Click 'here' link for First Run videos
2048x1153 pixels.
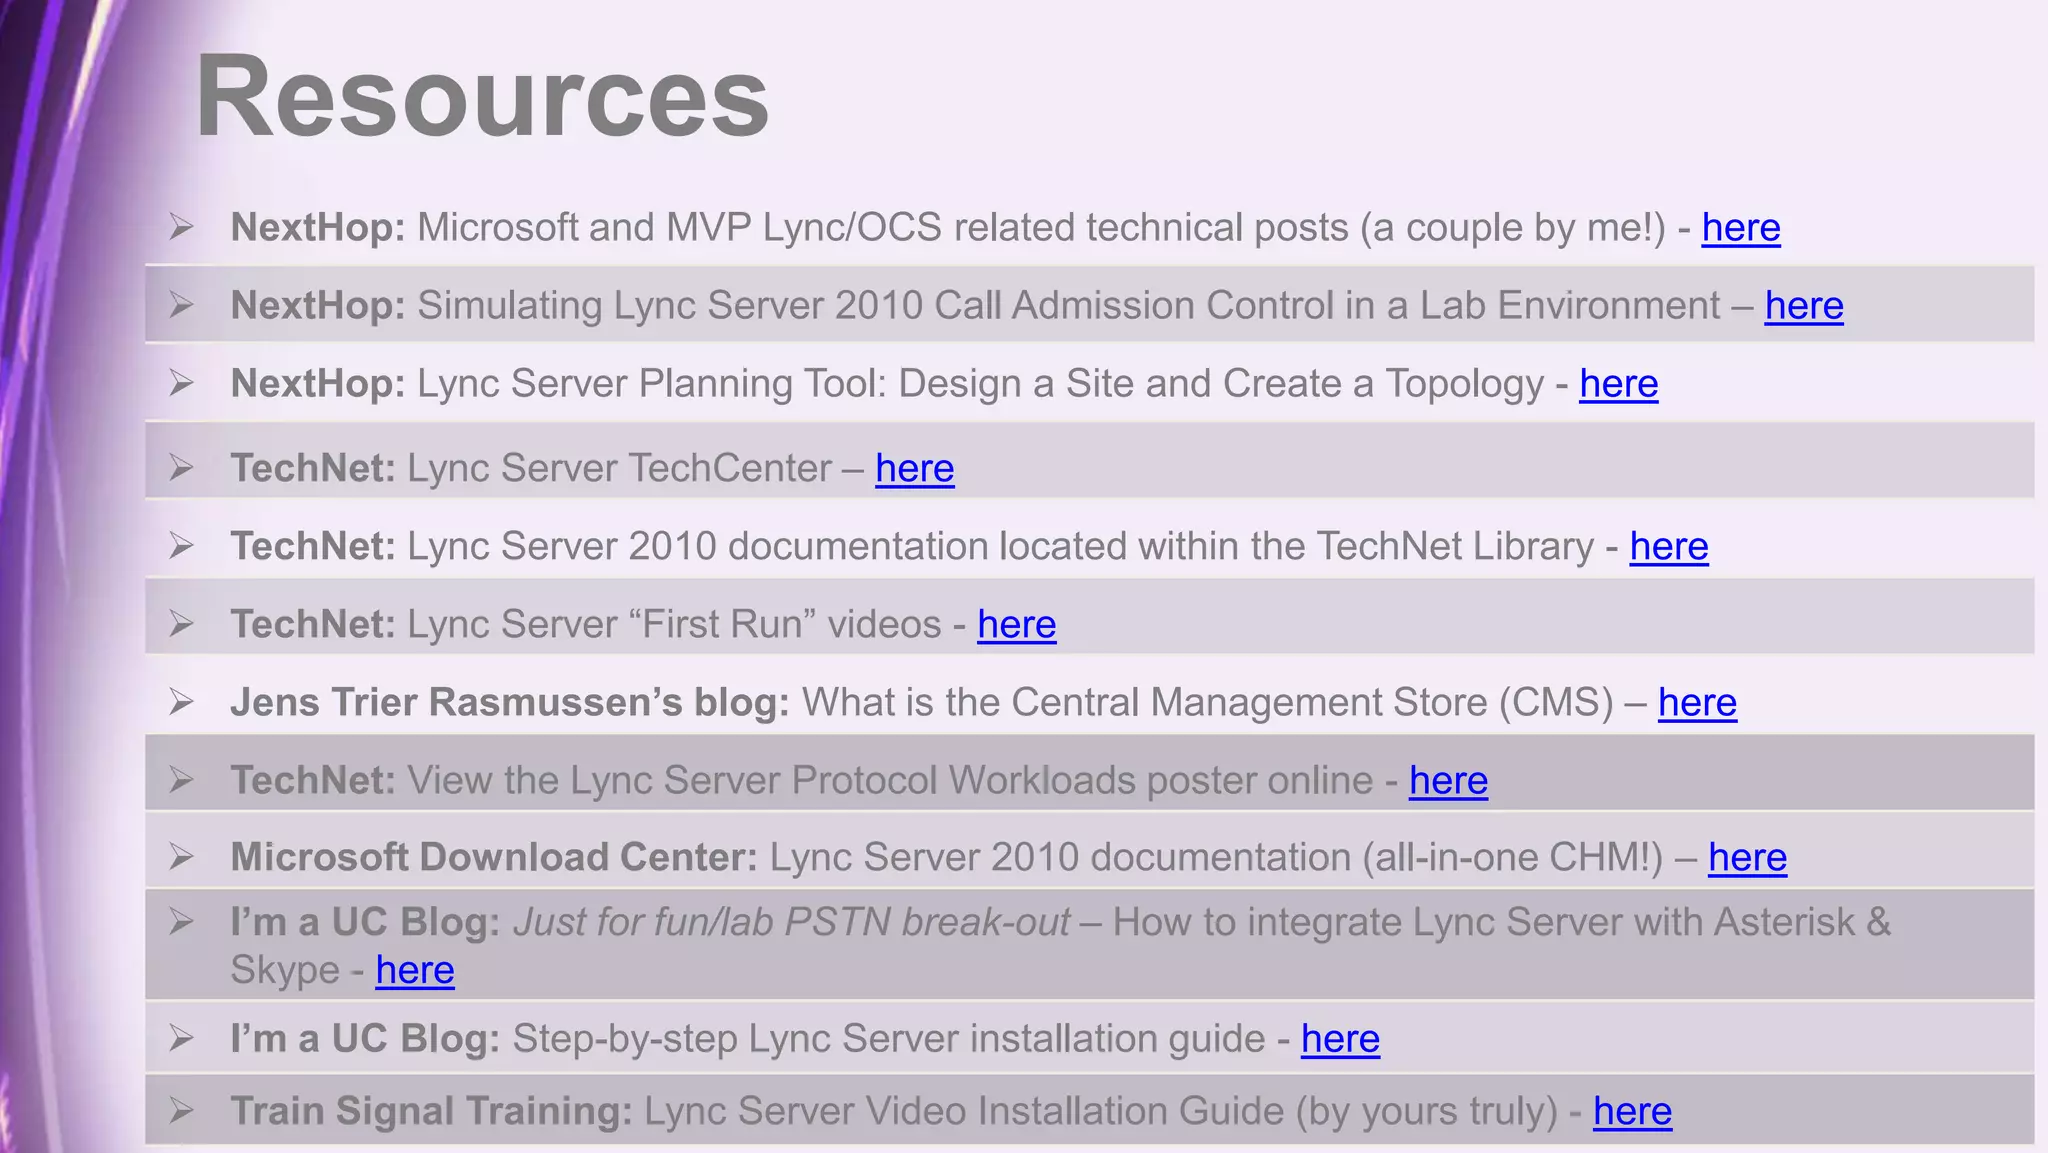(x=1016, y=624)
